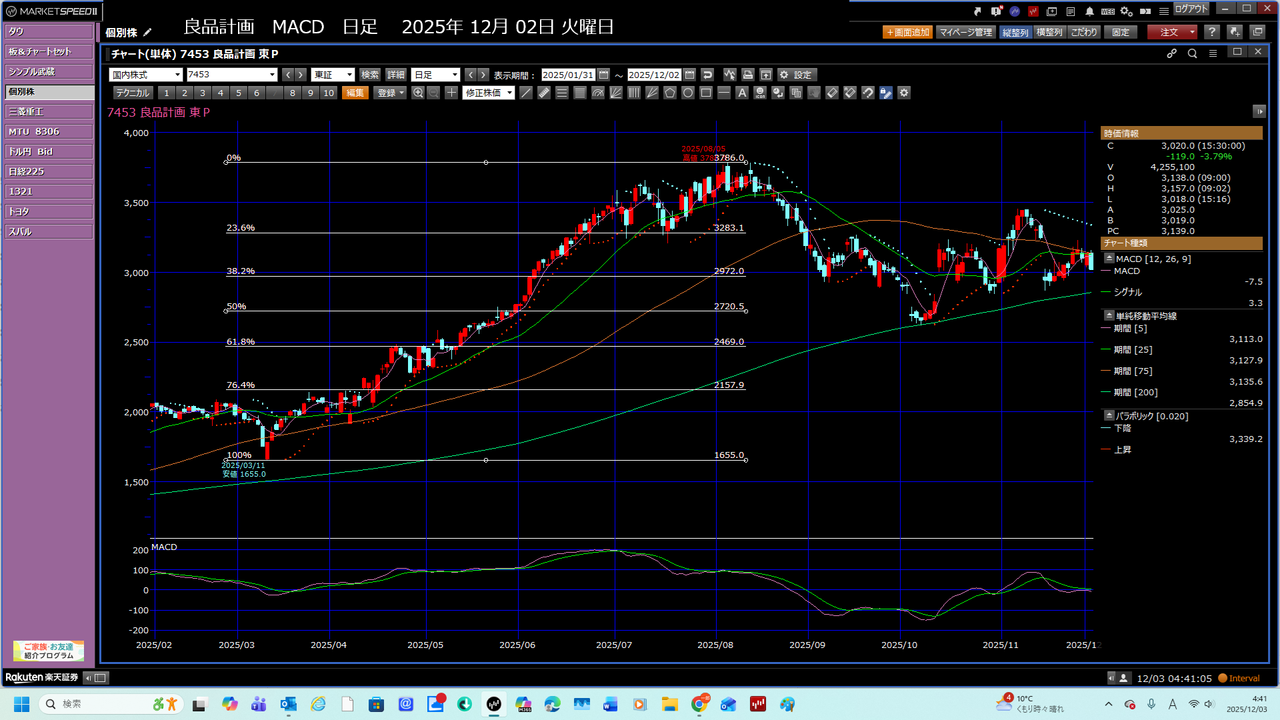The height and width of the screenshot is (720, 1280).
Task: Open the 国内株式 market dropdown
Action: pos(146,75)
